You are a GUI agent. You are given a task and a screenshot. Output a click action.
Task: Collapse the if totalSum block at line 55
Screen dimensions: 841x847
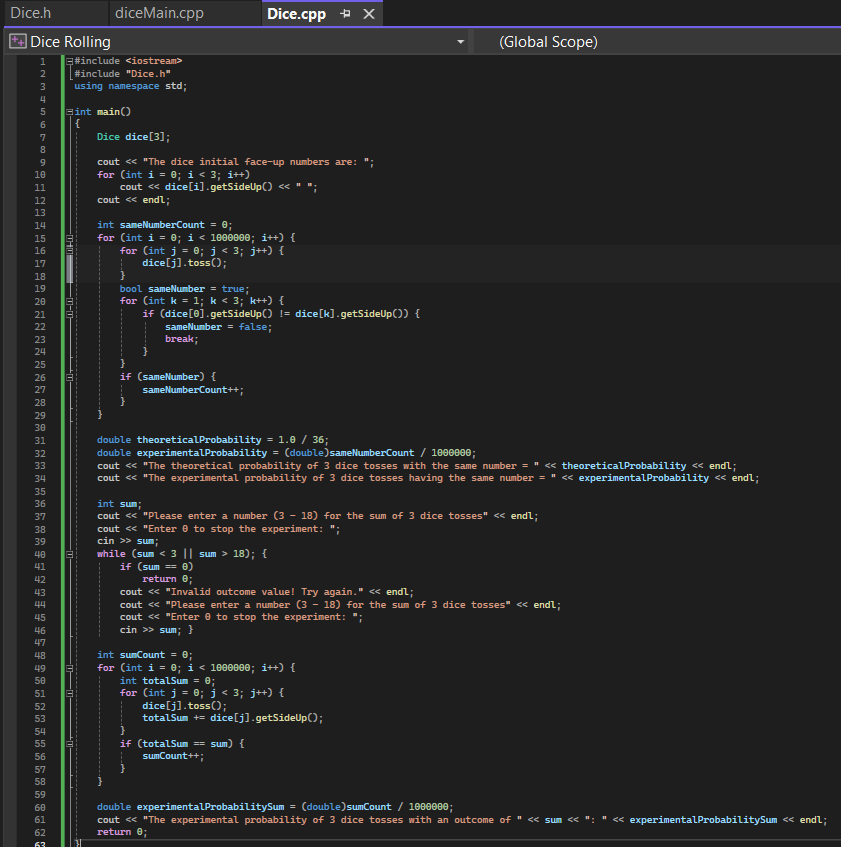70,744
